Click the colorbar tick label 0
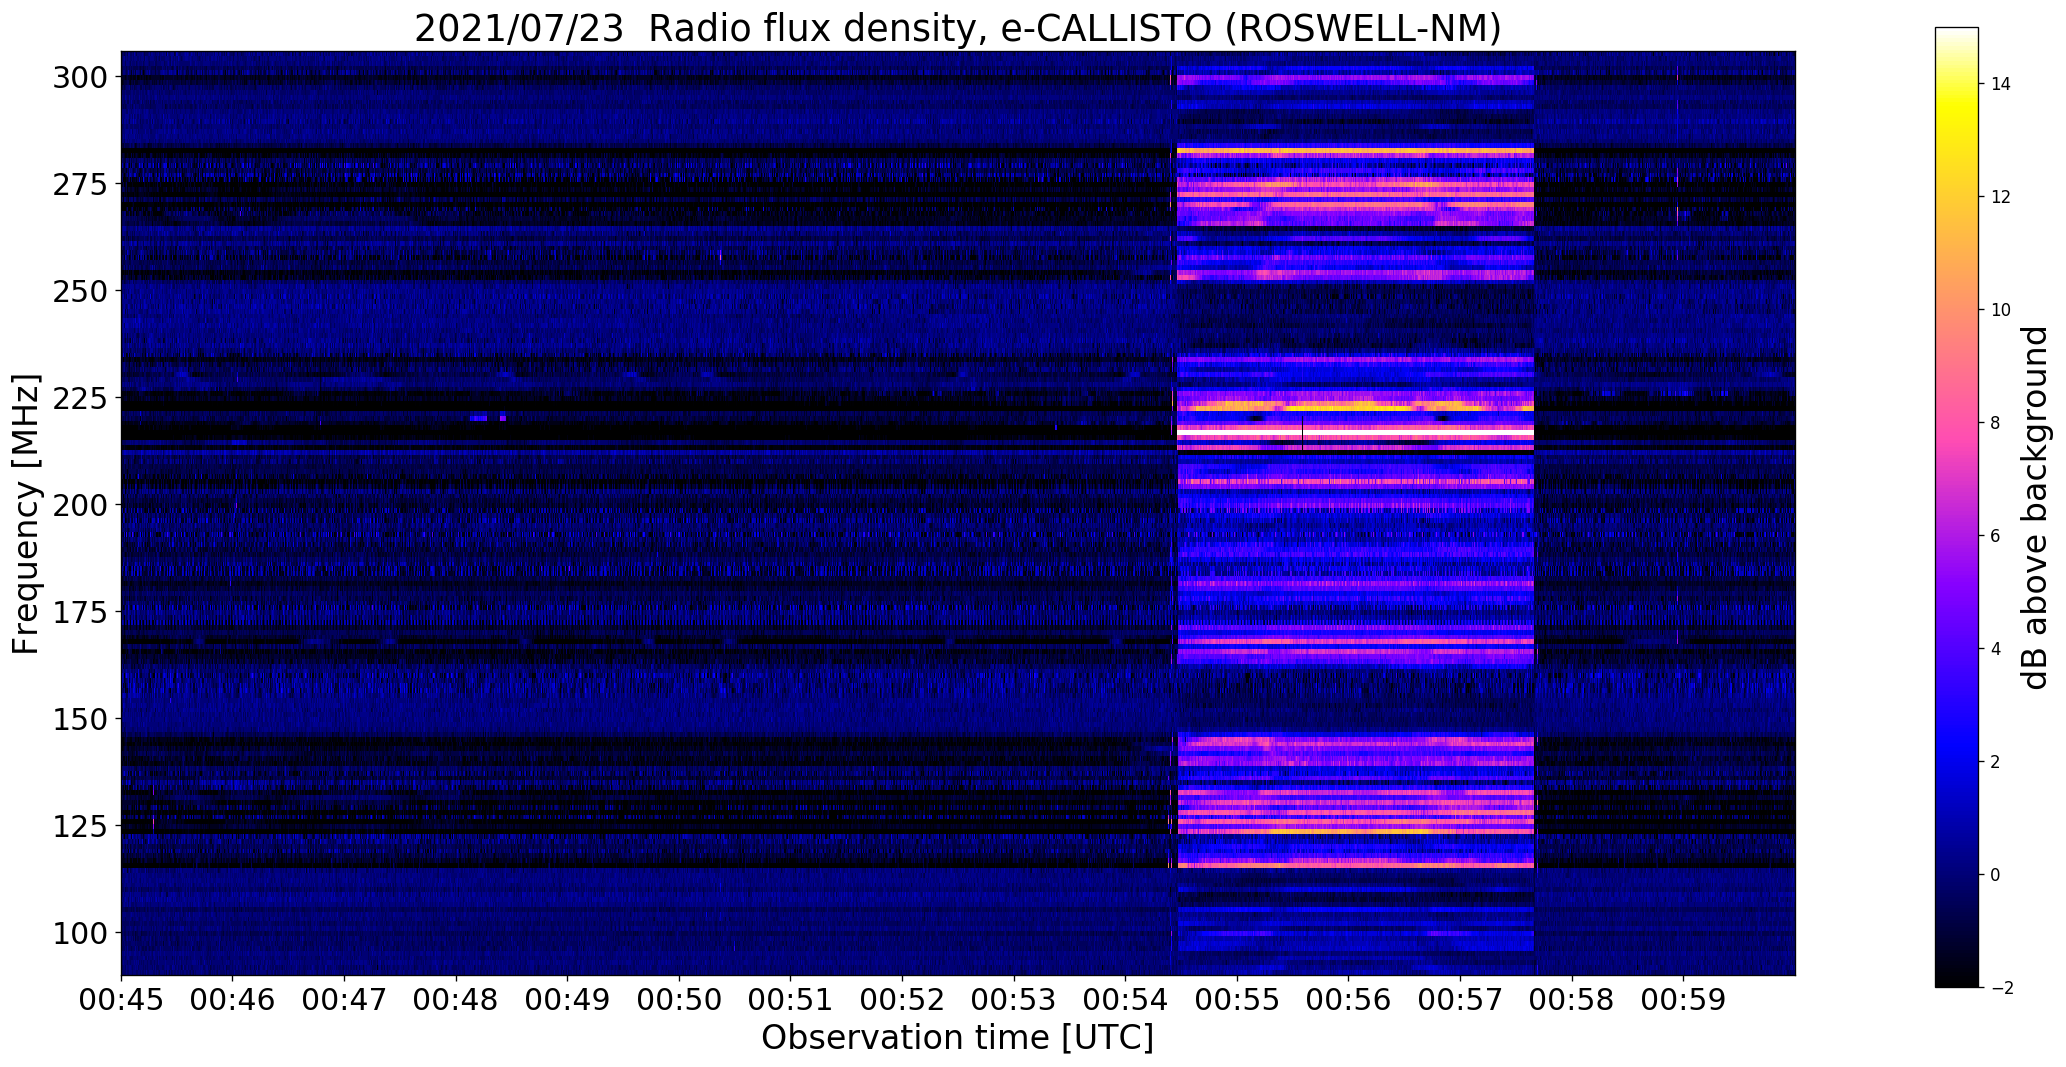 (x=1995, y=875)
